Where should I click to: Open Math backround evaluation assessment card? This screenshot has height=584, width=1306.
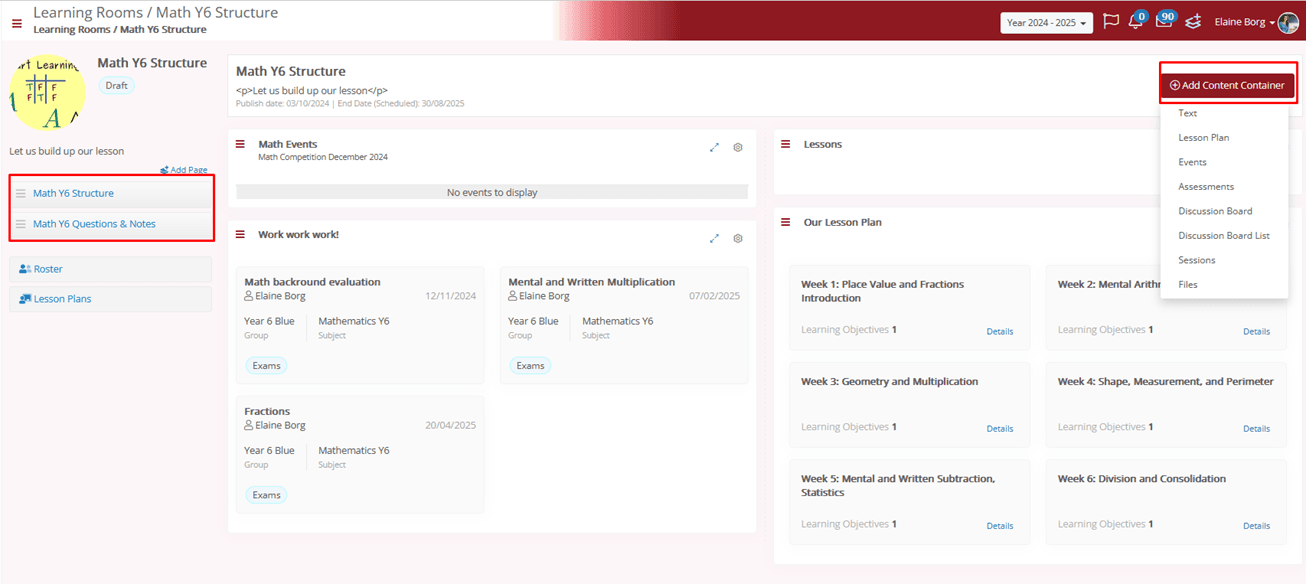click(360, 325)
